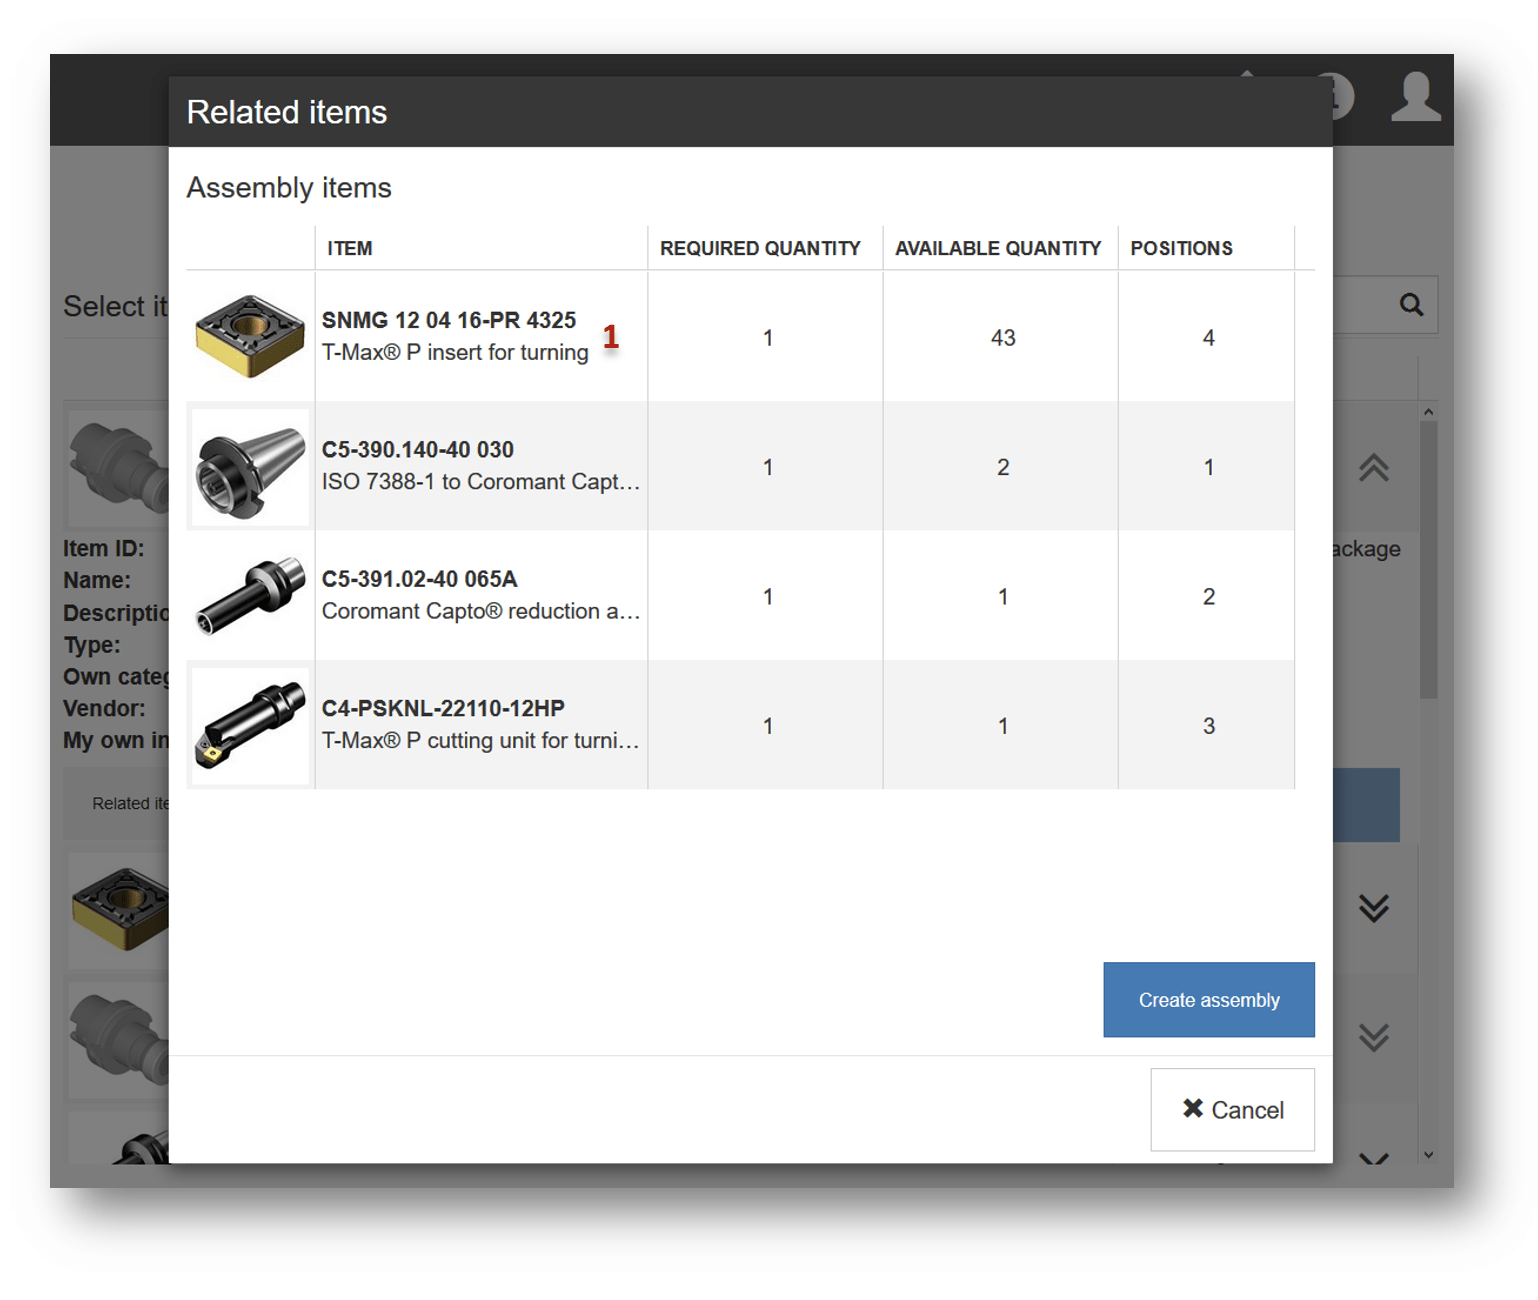Viewport: 1538px width, 1300px height.
Task: Click the X icon in Cancel button
Action: [x=1192, y=1108]
